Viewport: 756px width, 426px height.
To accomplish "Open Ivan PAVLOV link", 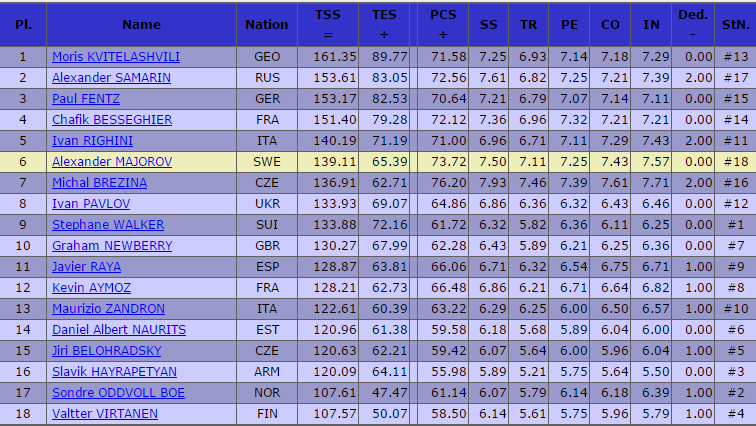I will tap(91, 203).
